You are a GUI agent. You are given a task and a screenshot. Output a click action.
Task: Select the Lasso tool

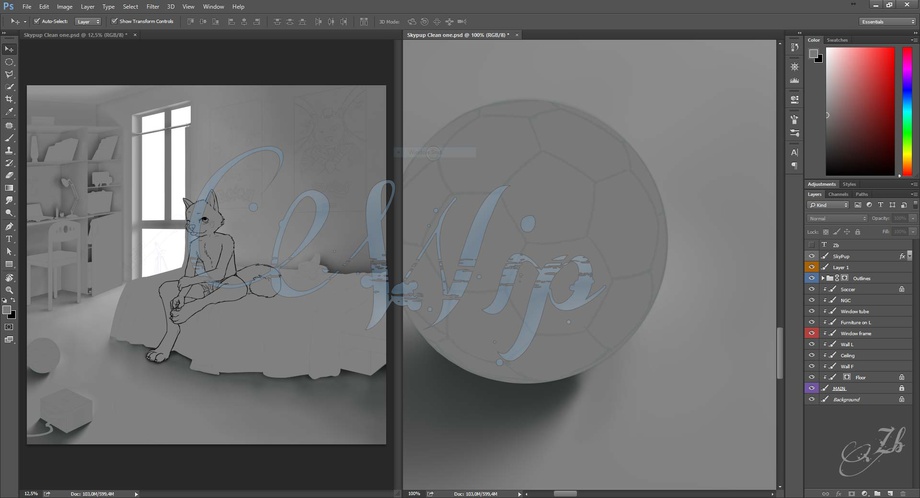tap(9, 74)
